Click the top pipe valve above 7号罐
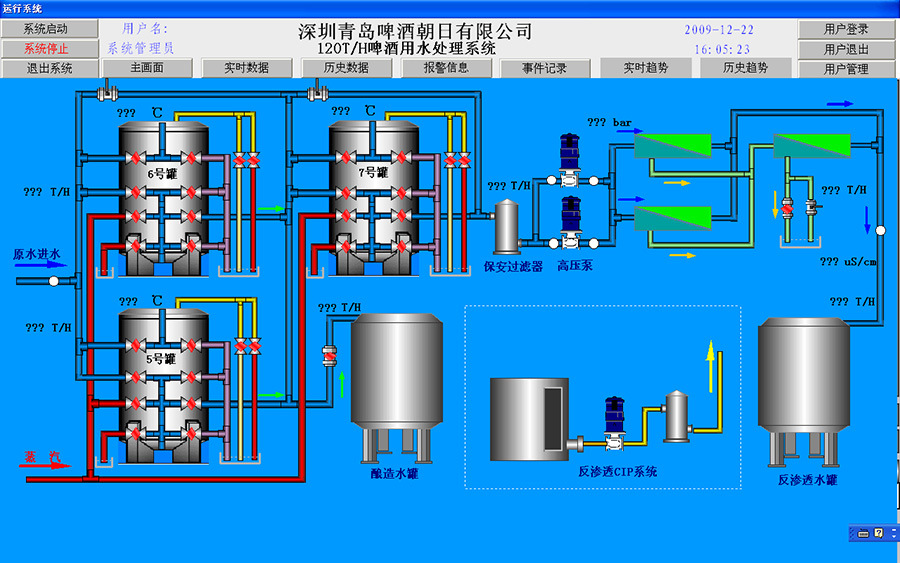 pyautogui.click(x=317, y=92)
